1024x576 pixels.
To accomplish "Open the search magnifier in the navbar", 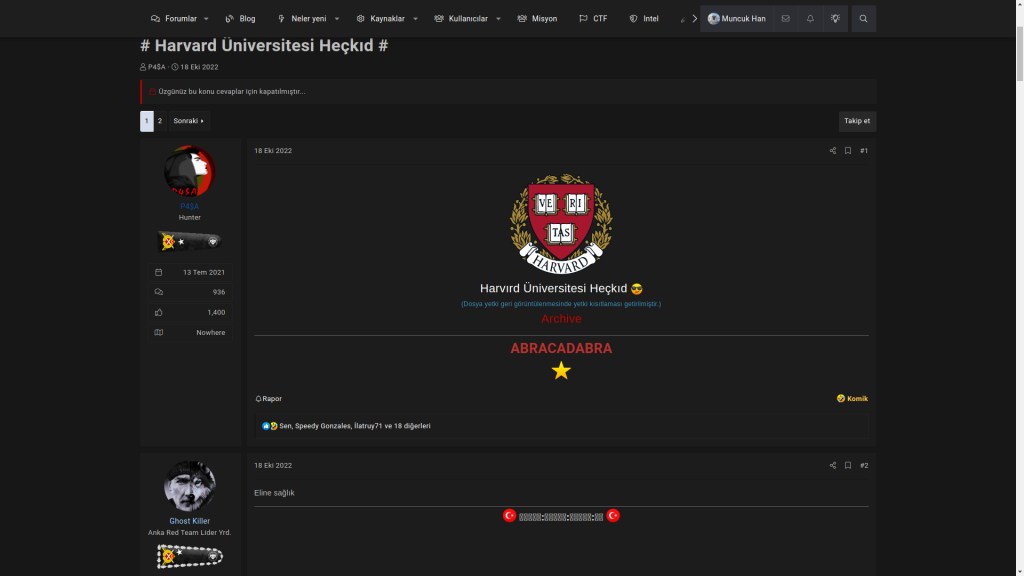I will 863,18.
